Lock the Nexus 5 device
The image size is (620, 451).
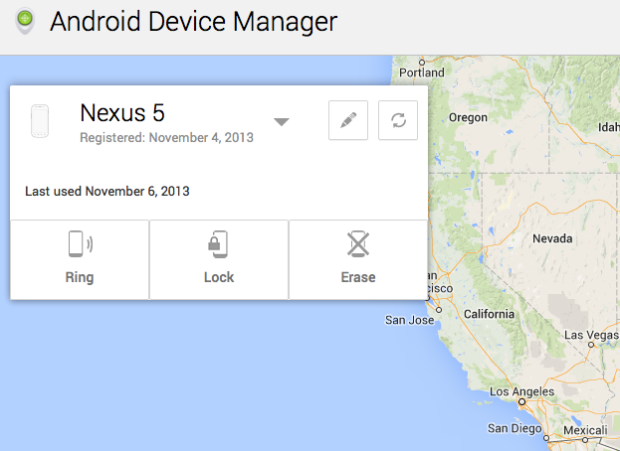[219, 260]
